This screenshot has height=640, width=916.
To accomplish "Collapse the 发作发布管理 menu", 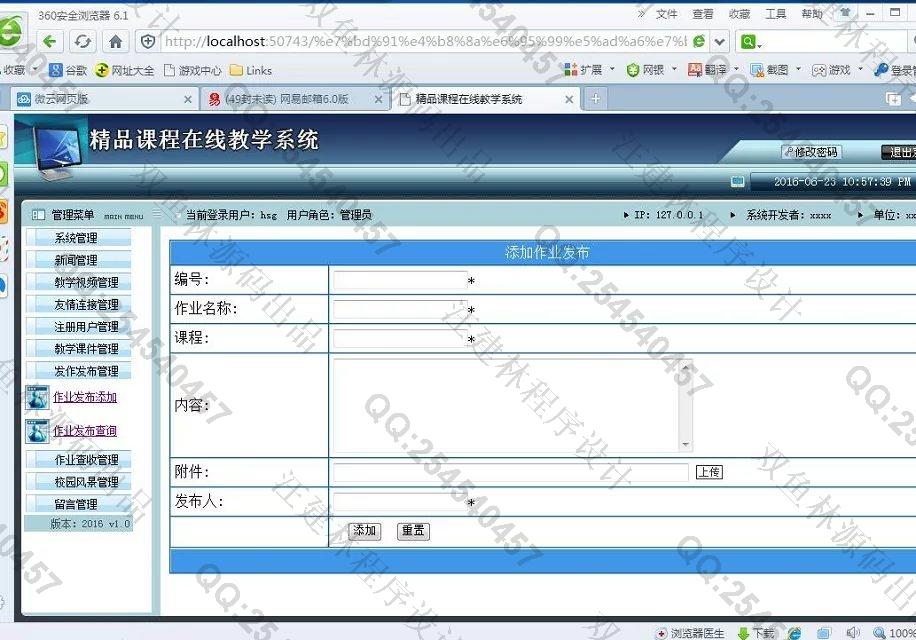I will pyautogui.click(x=78, y=371).
